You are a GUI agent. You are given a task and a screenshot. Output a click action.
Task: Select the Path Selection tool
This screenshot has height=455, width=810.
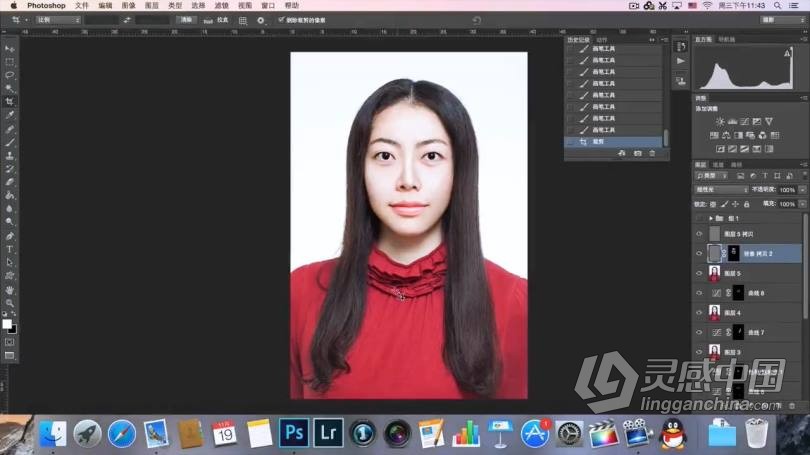coord(10,262)
